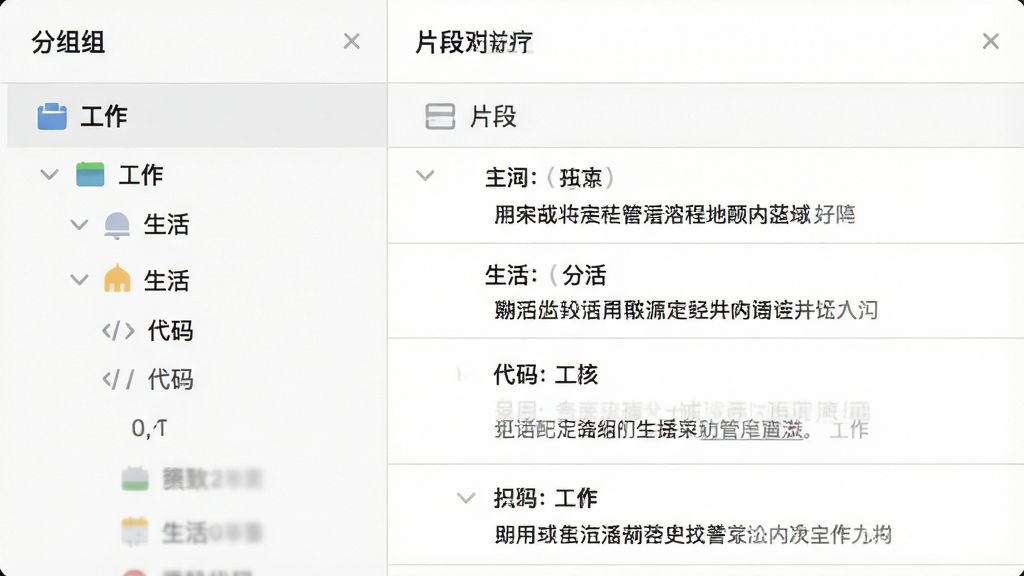The image size is (1024, 576).
Task: Collapse the green-folder 工作 tree node
Action: click(x=49, y=174)
